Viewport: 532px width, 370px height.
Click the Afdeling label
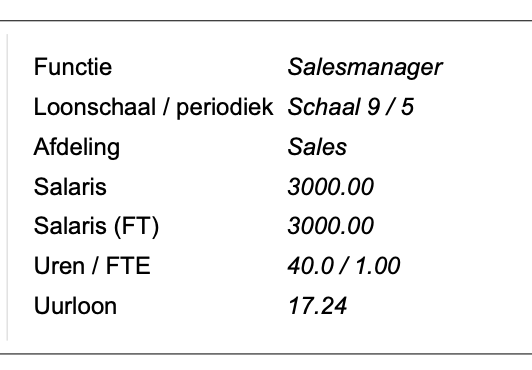[77, 148]
